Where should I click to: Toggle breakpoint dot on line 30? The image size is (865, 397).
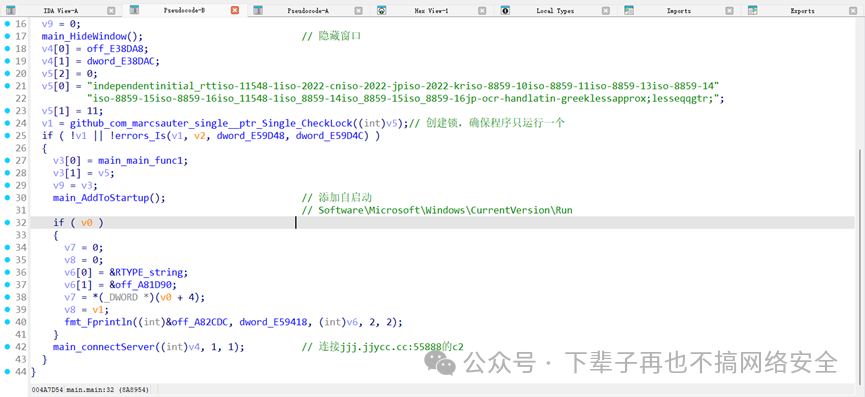click(x=7, y=198)
